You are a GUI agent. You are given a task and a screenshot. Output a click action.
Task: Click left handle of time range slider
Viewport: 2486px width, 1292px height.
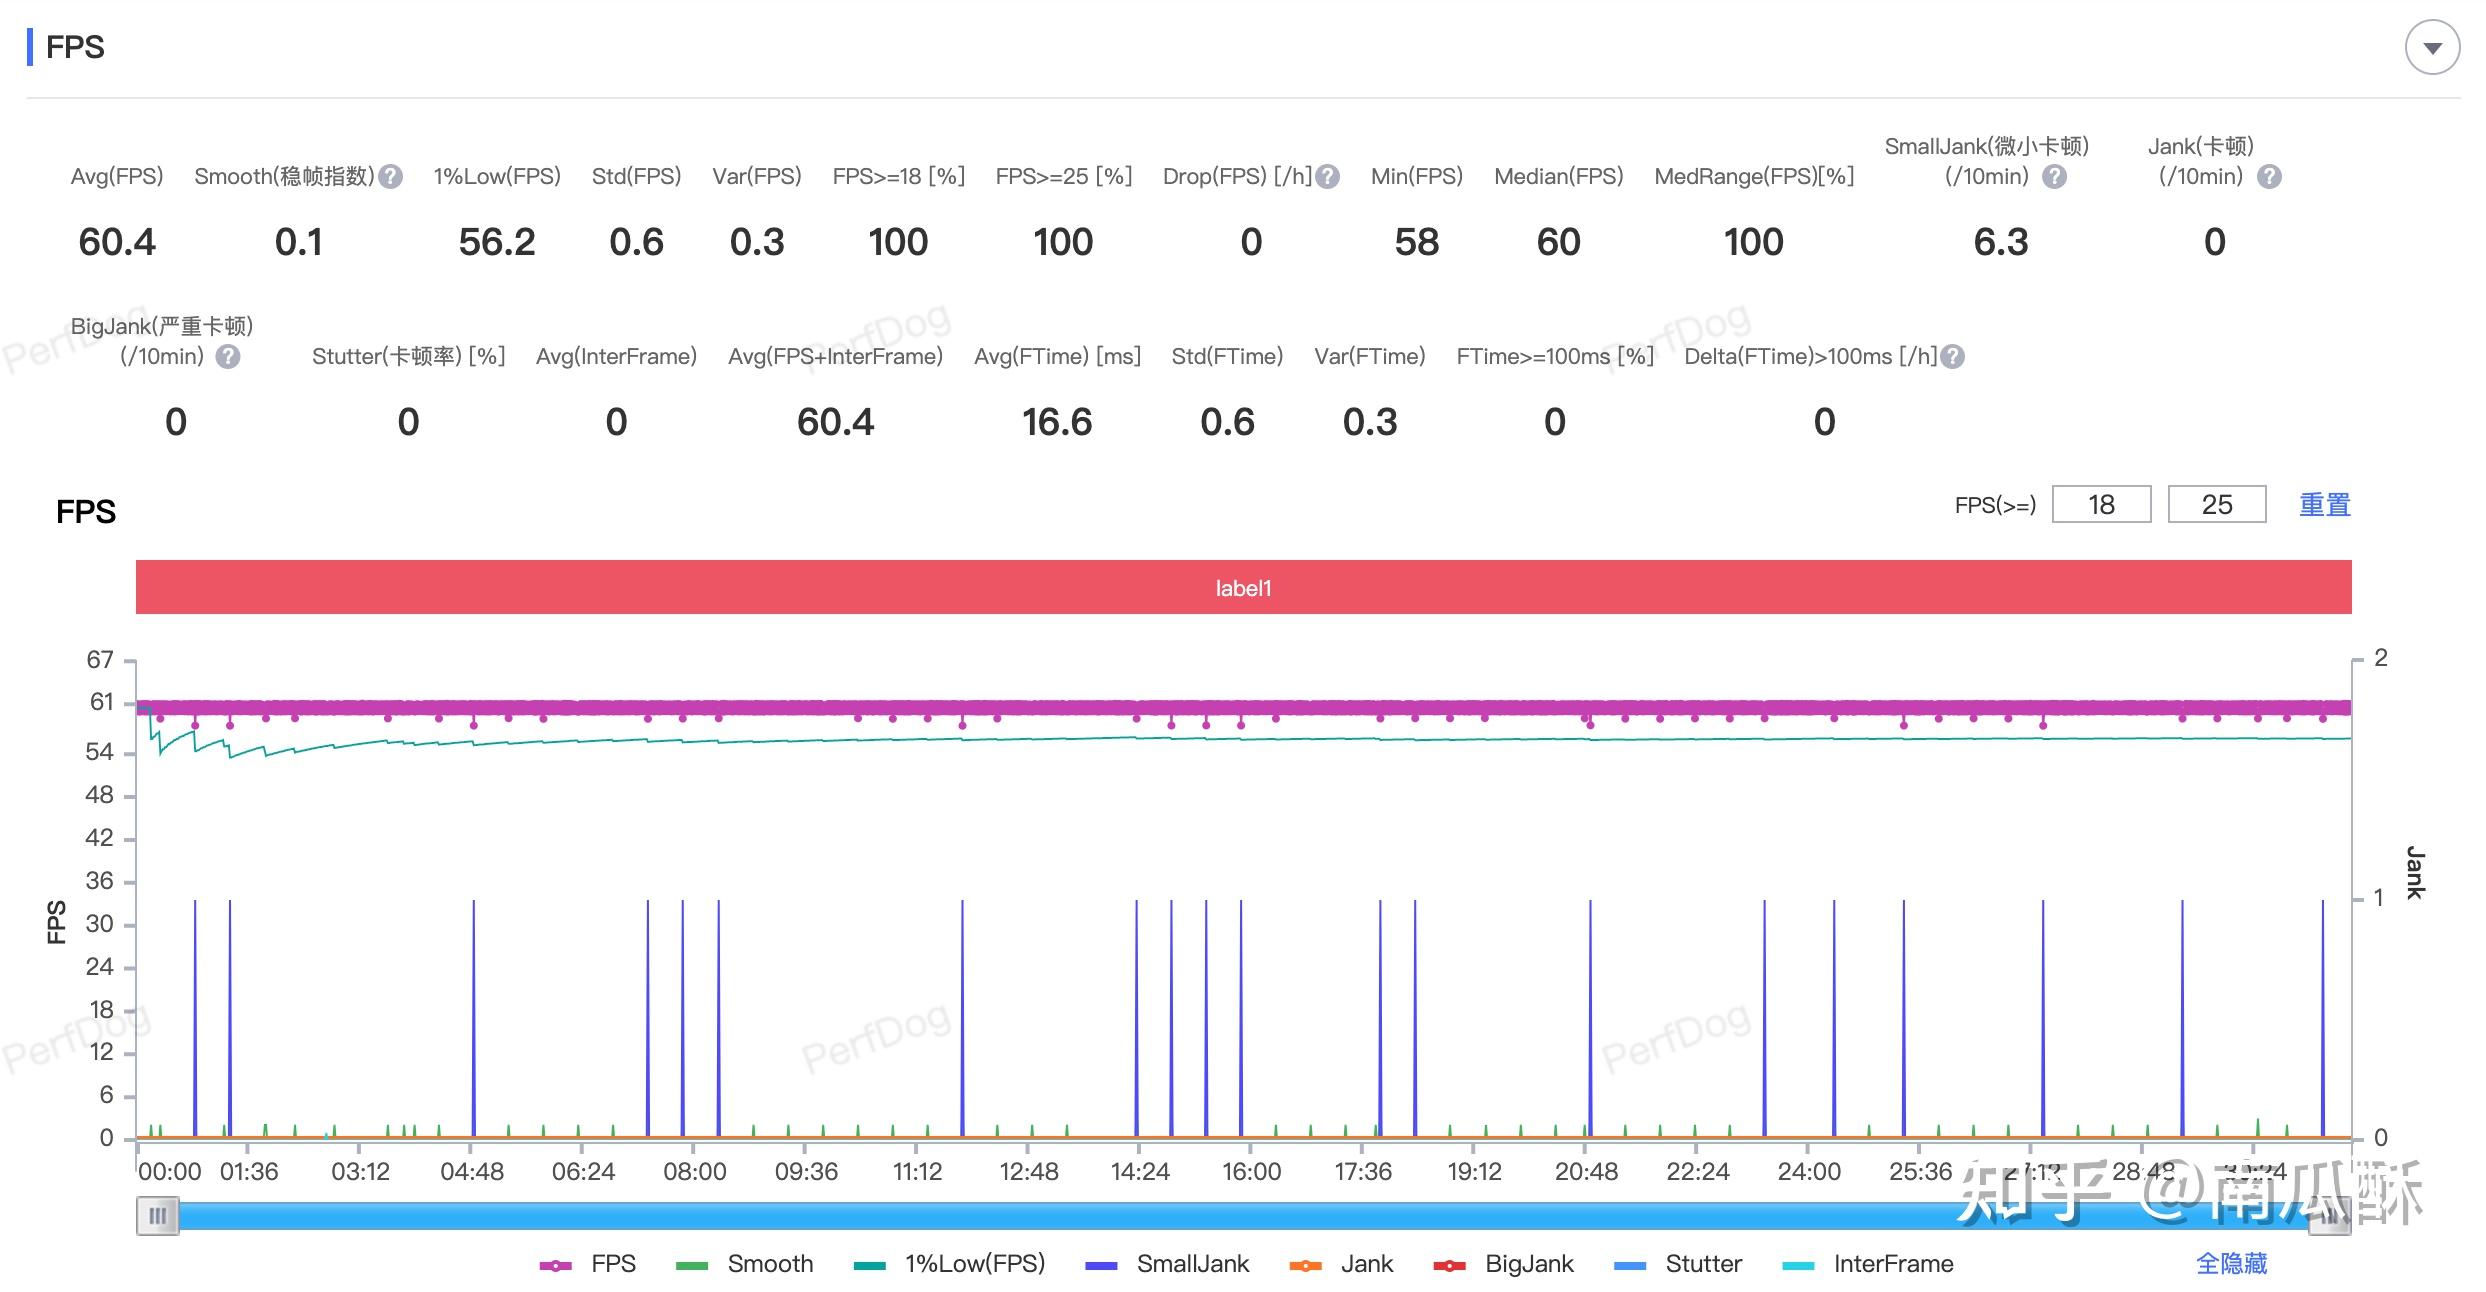pyautogui.click(x=158, y=1216)
